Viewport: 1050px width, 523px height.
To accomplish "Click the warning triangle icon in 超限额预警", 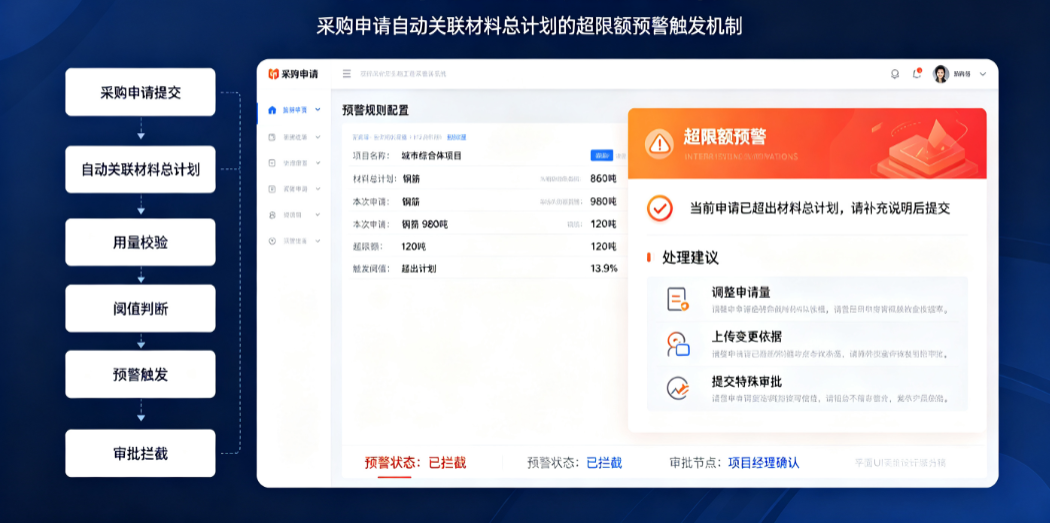I will coord(660,143).
